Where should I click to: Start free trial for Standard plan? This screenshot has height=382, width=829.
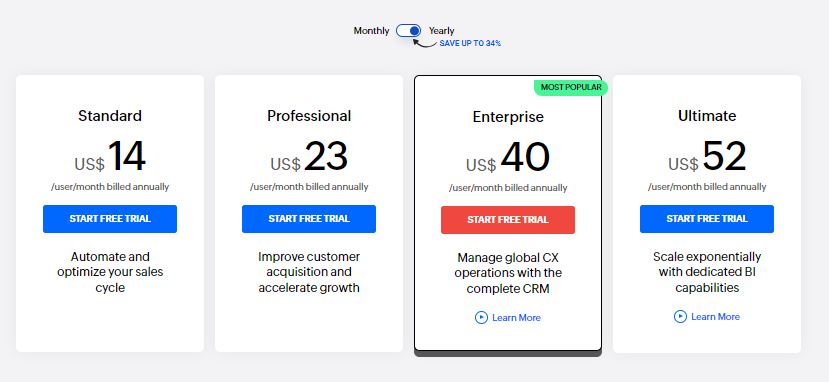coord(110,219)
